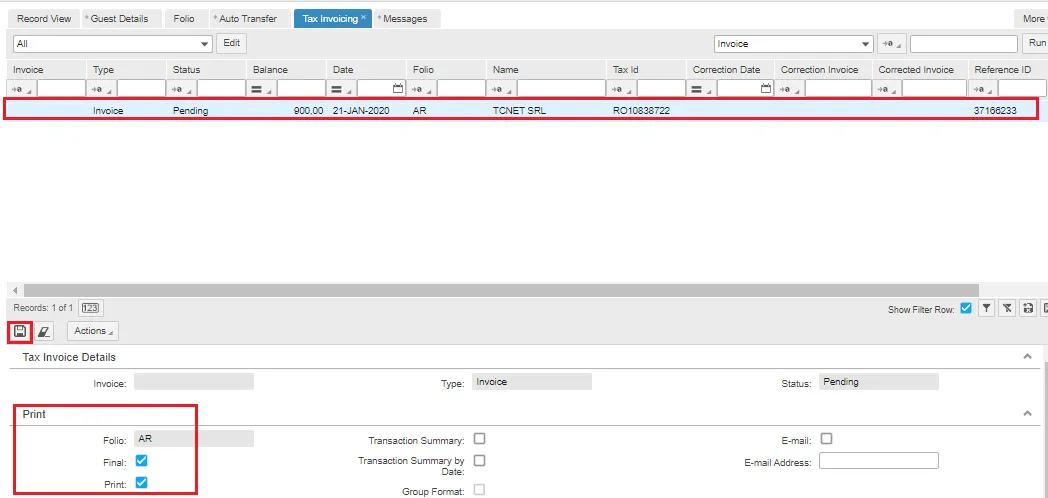Click the Edit button
Screen dimensions: 1048x498
click(231, 43)
